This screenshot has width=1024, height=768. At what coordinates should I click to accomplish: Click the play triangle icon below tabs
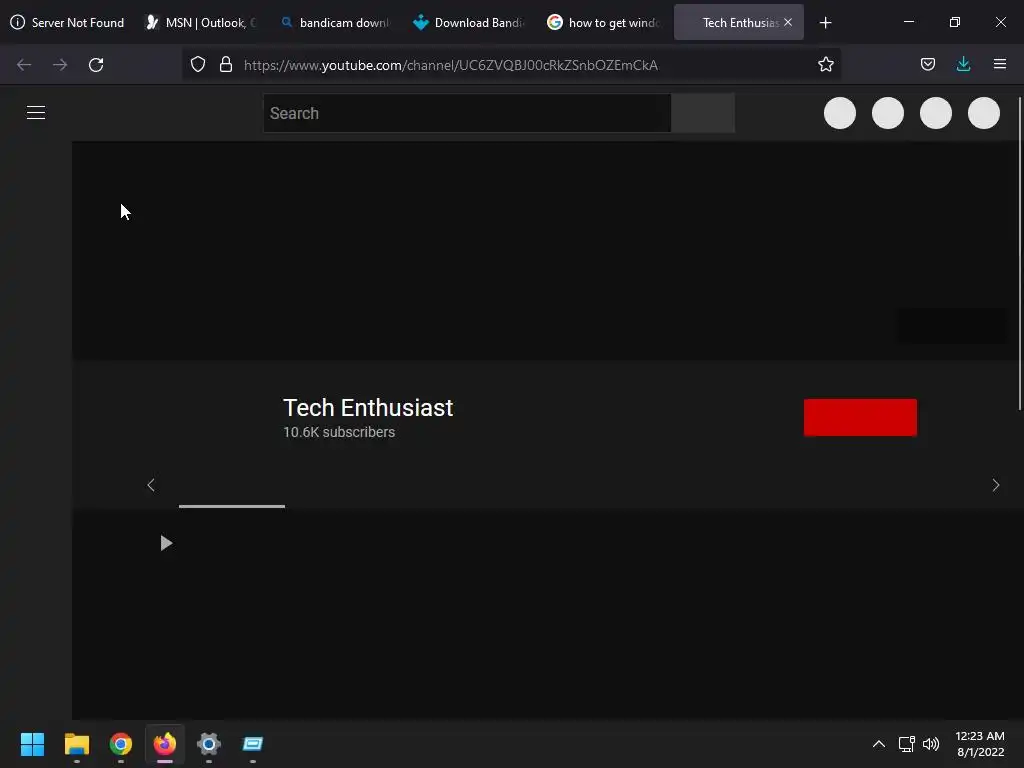pyautogui.click(x=166, y=543)
